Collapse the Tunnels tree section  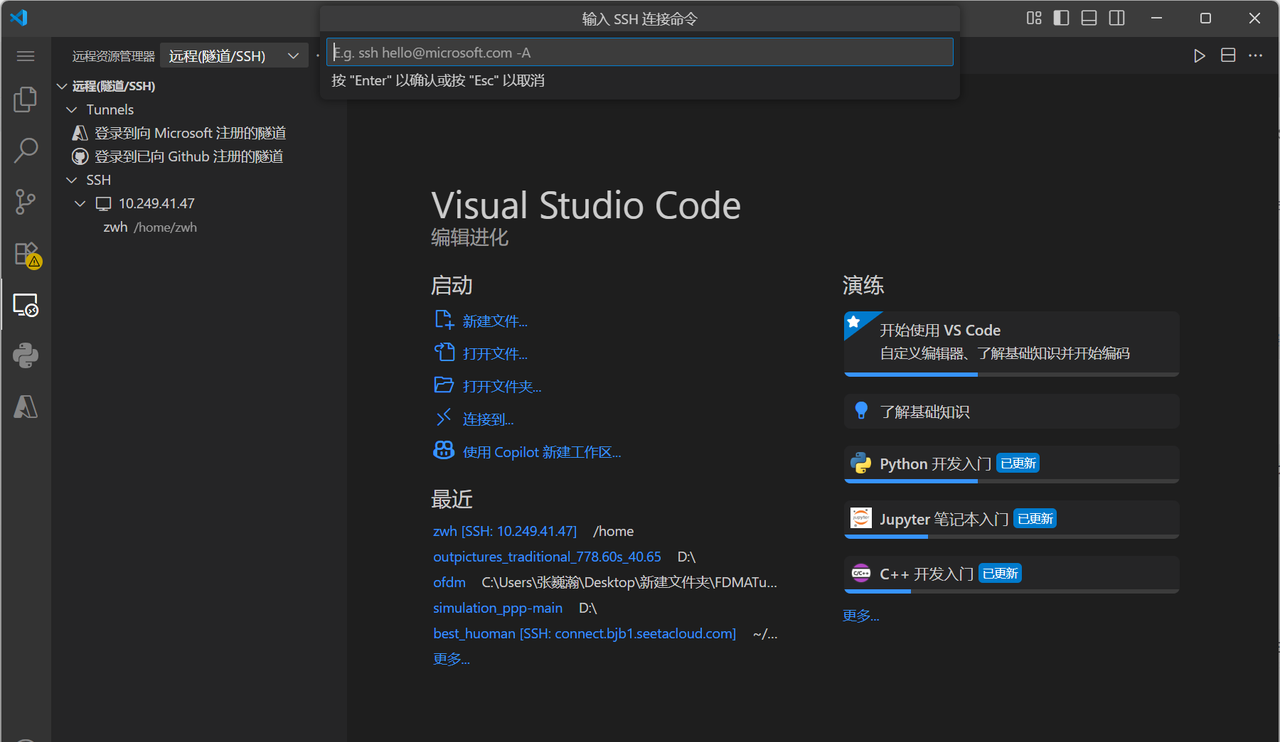tap(71, 110)
